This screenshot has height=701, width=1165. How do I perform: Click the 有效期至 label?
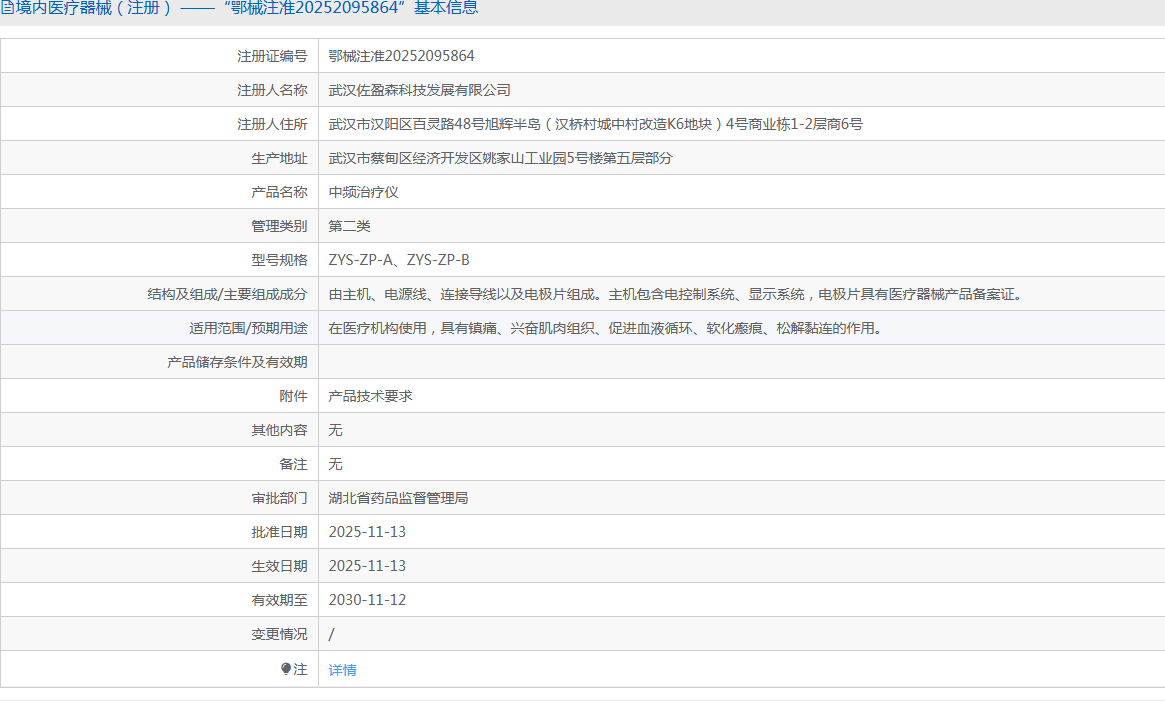click(x=279, y=600)
